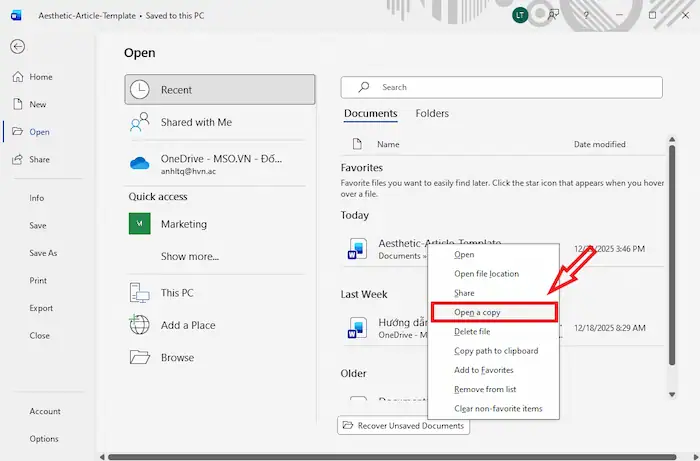Click Add a Place globe icon
Screen dimensions: 700x461
click(x=140, y=325)
